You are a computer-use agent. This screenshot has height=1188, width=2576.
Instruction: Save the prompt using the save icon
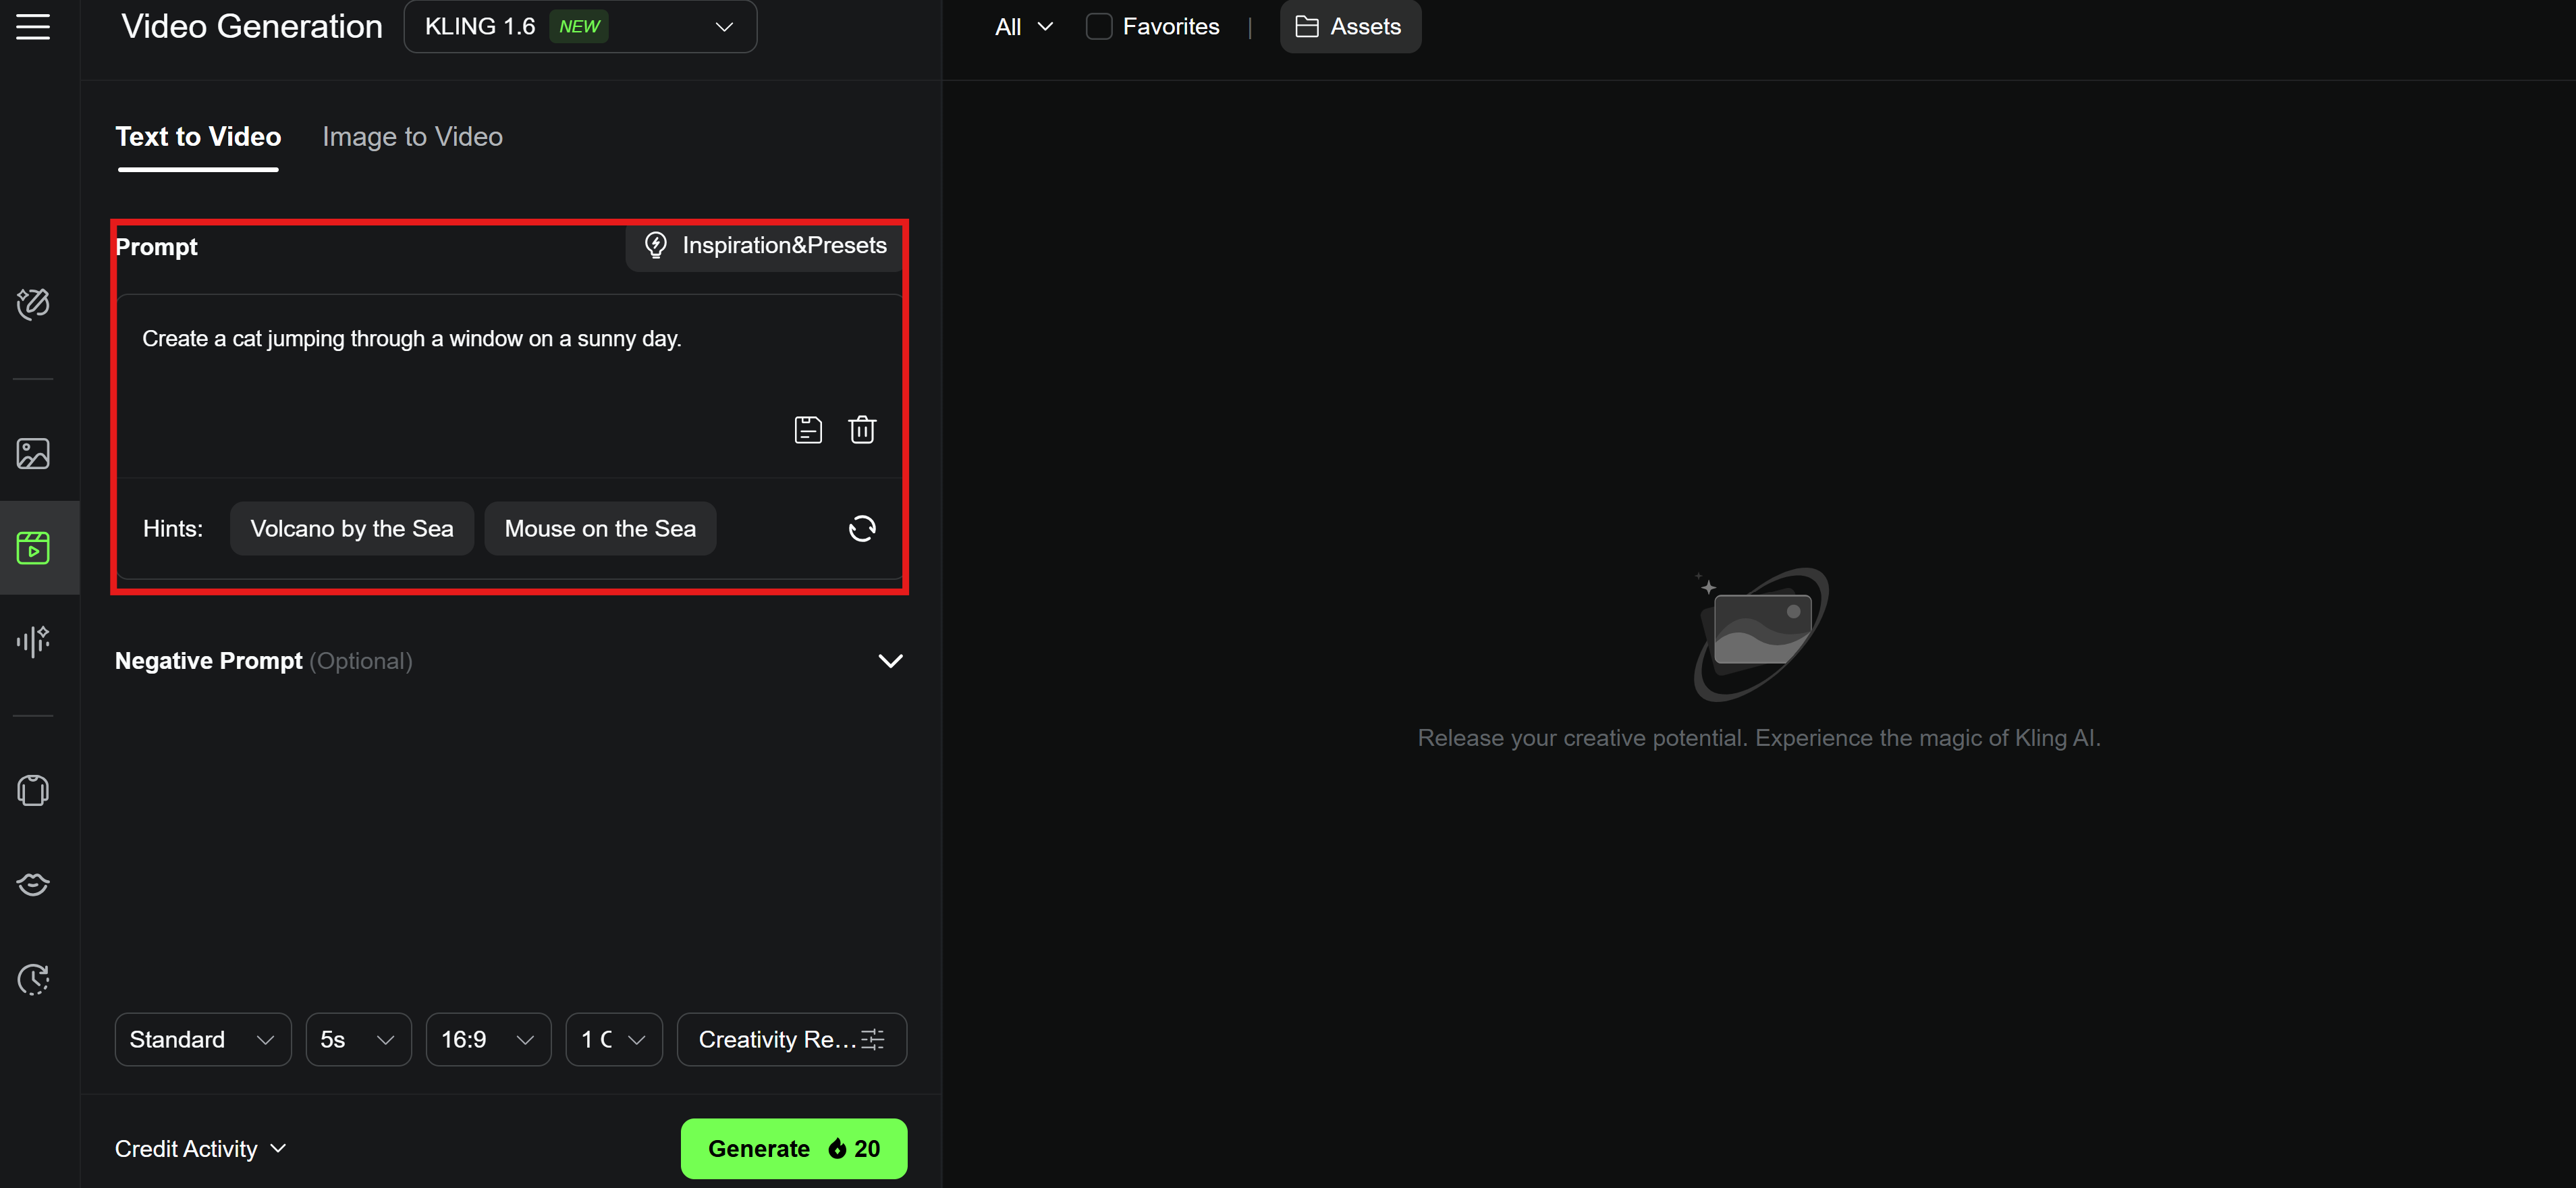(x=808, y=429)
